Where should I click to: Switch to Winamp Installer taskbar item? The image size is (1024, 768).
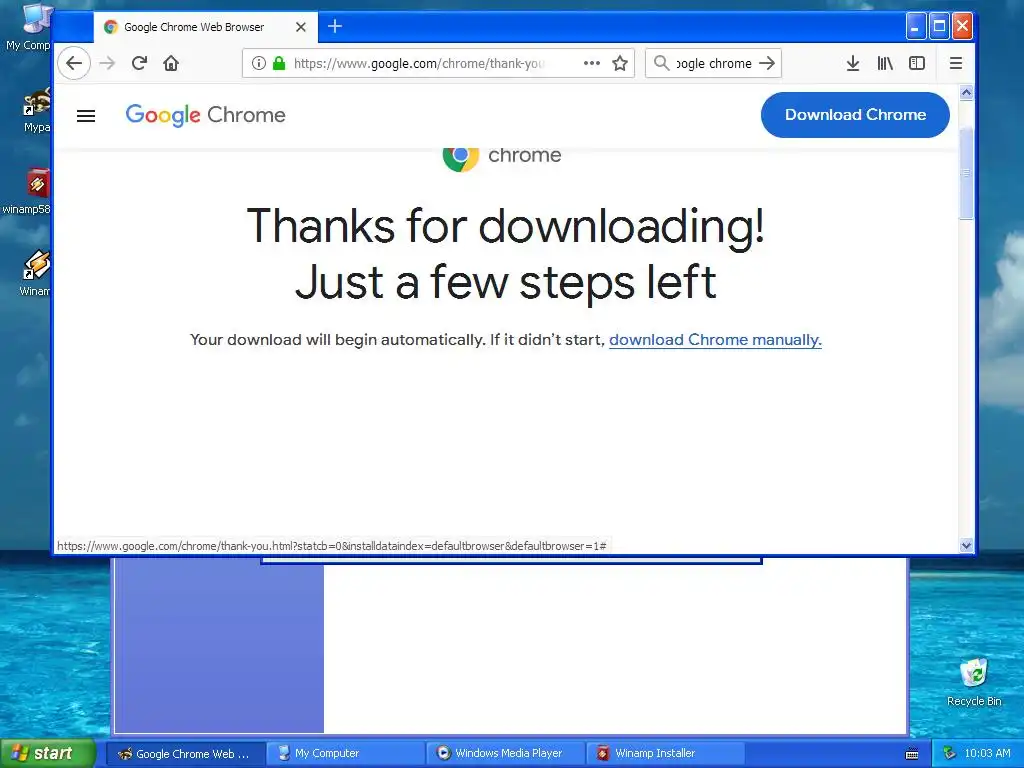click(x=666, y=754)
